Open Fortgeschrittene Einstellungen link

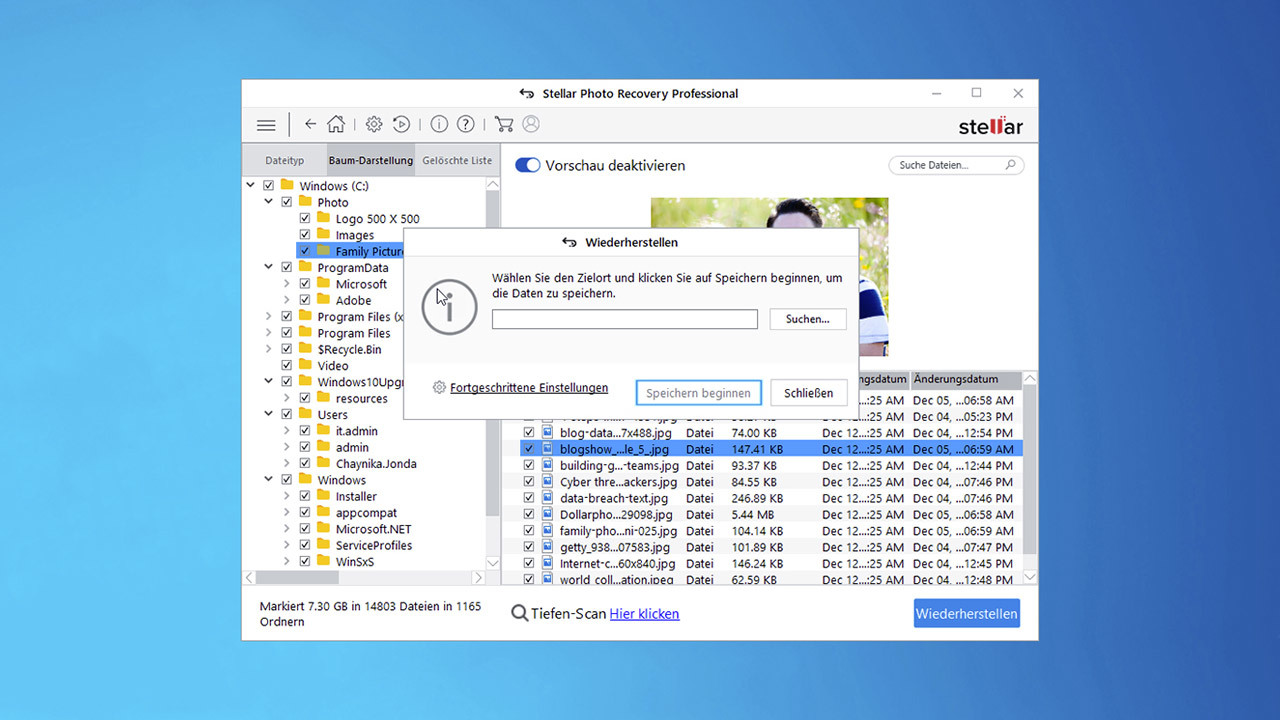529,388
